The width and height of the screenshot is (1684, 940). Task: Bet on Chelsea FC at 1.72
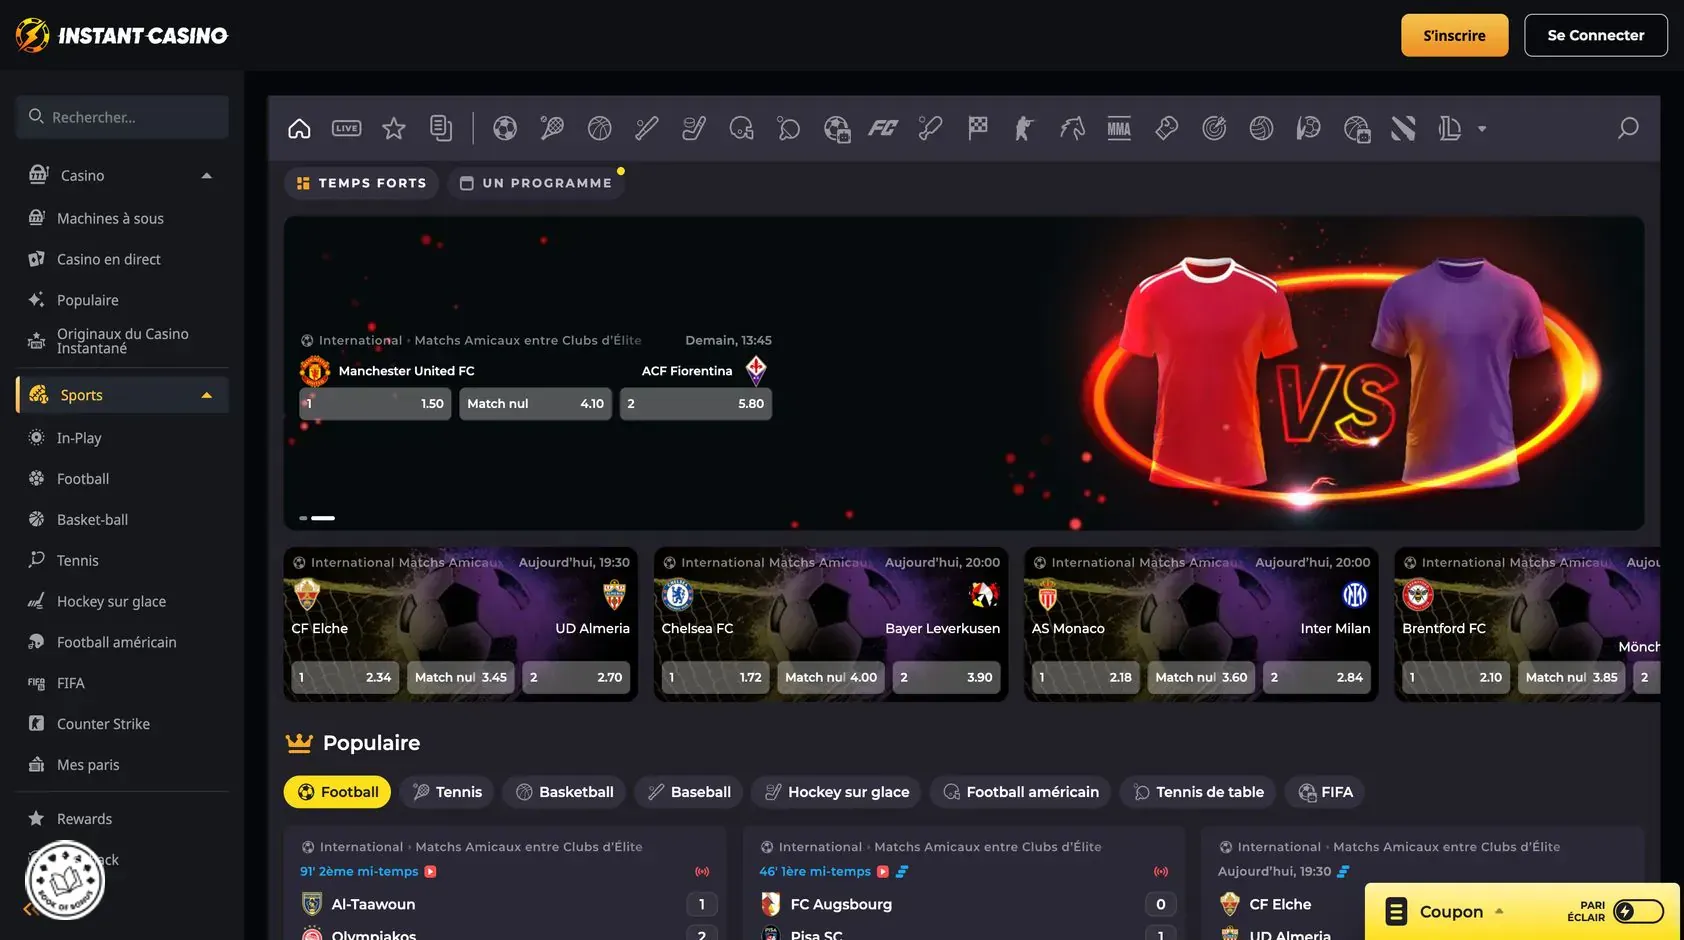[x=715, y=677]
